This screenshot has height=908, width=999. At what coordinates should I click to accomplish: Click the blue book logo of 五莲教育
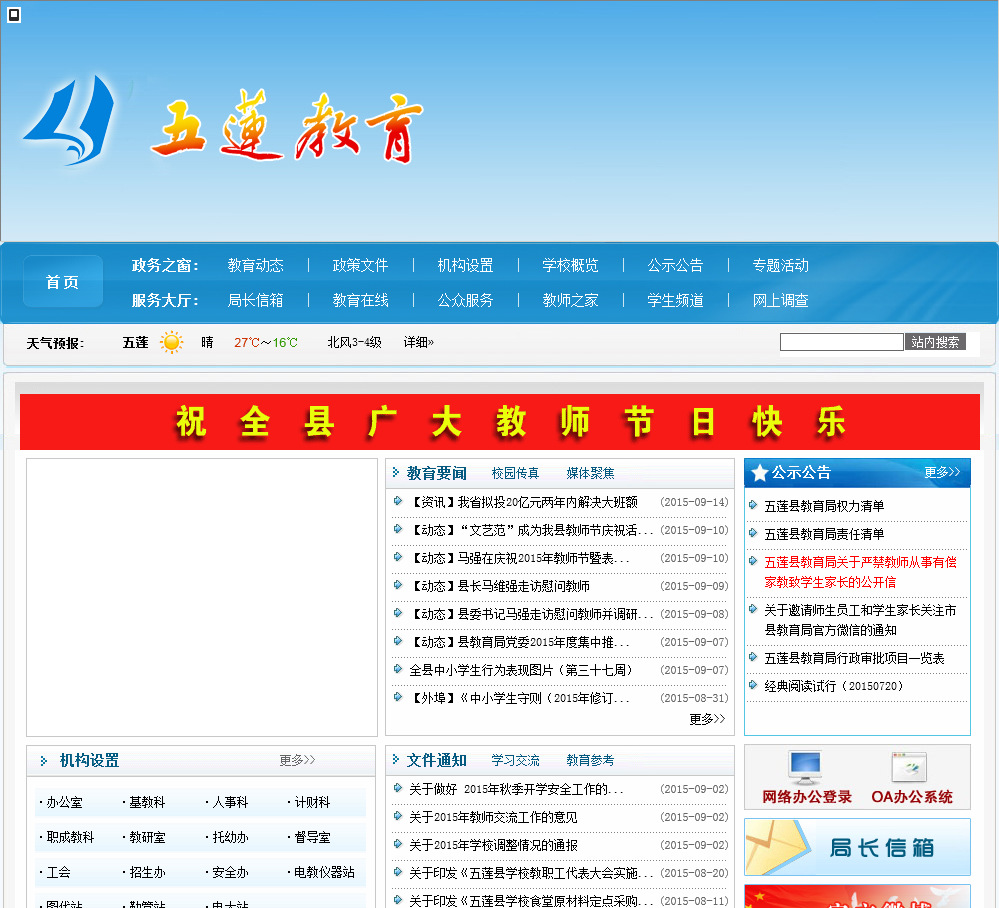pyautogui.click(x=70, y=120)
